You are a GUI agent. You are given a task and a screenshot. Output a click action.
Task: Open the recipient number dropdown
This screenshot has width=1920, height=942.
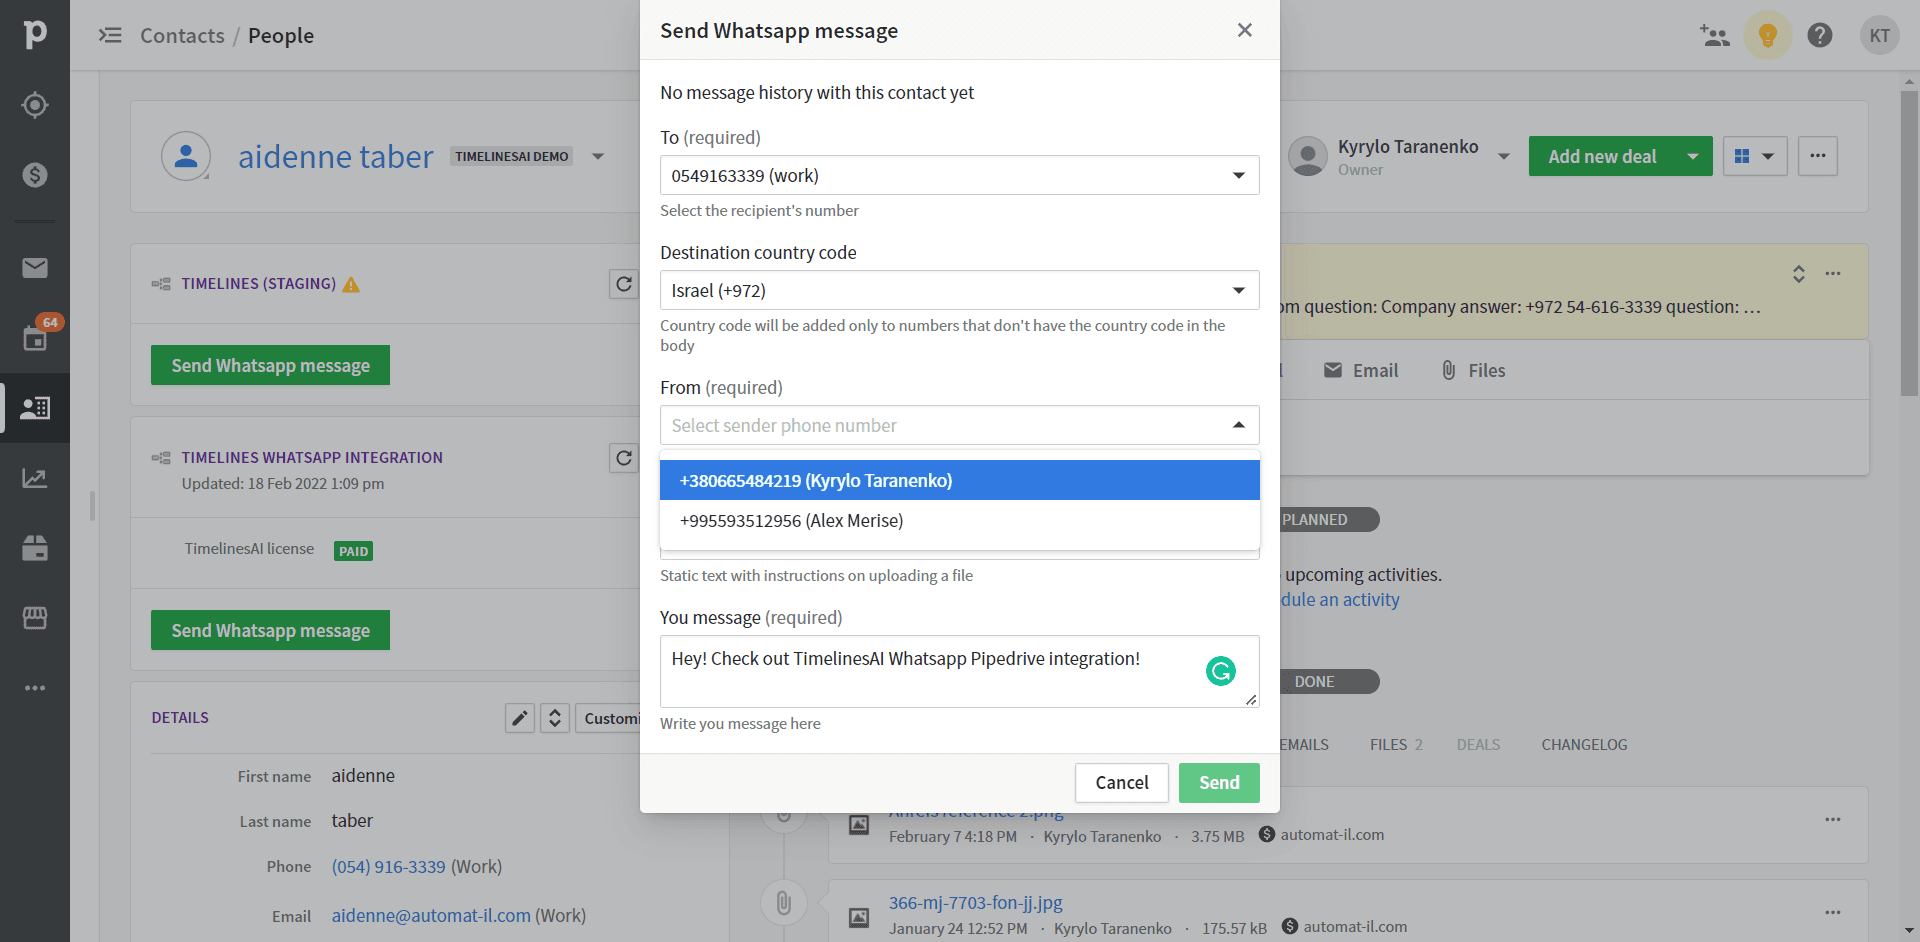tap(1237, 175)
